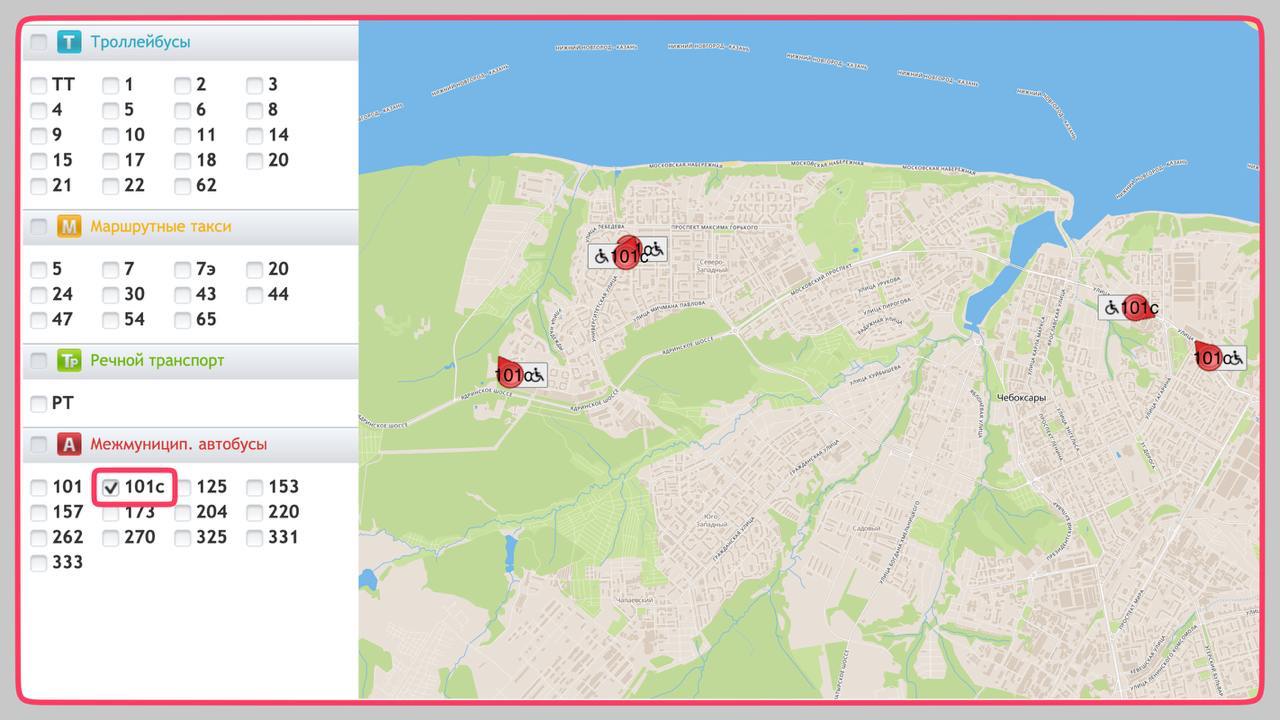Click the Чебоксары city label on map
1280x720 pixels.
pos(1021,398)
